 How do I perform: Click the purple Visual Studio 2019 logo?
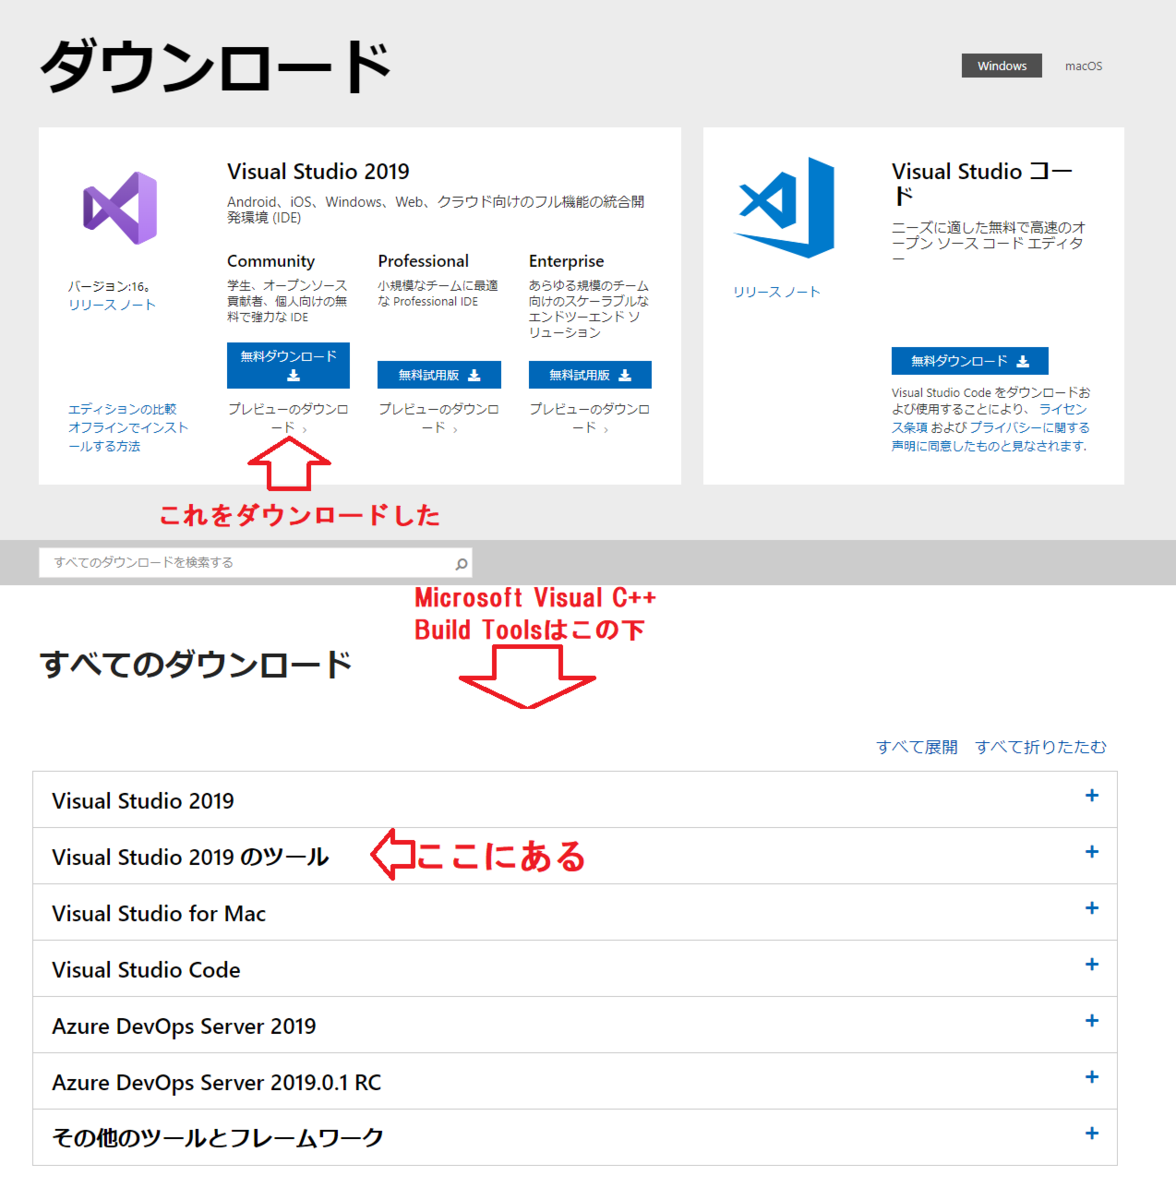(x=120, y=208)
